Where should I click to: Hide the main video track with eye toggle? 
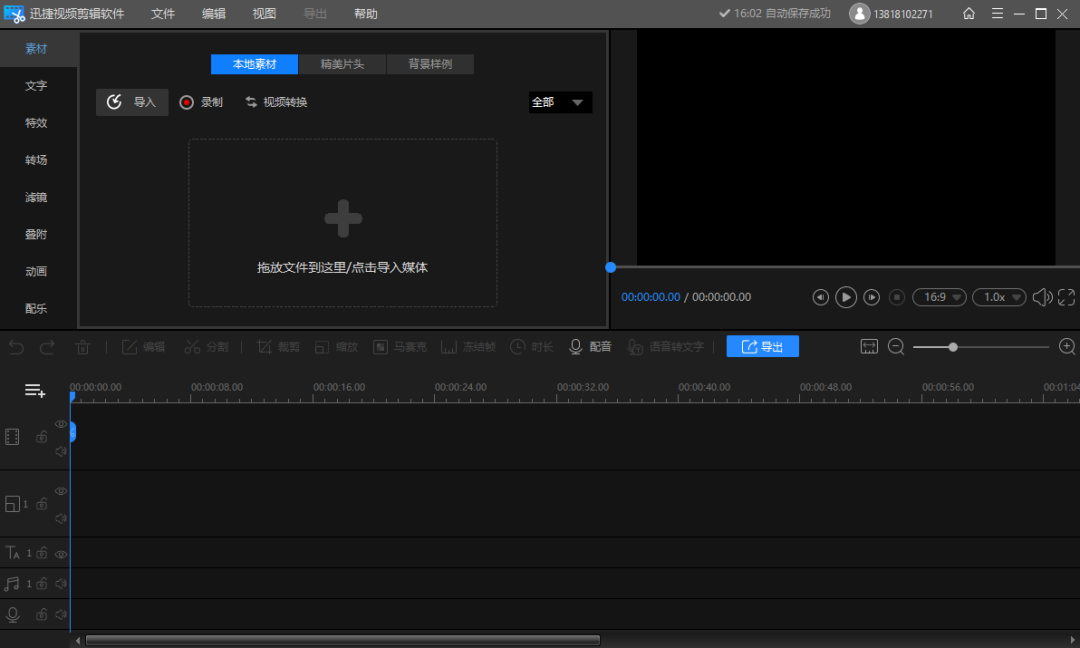click(61, 423)
